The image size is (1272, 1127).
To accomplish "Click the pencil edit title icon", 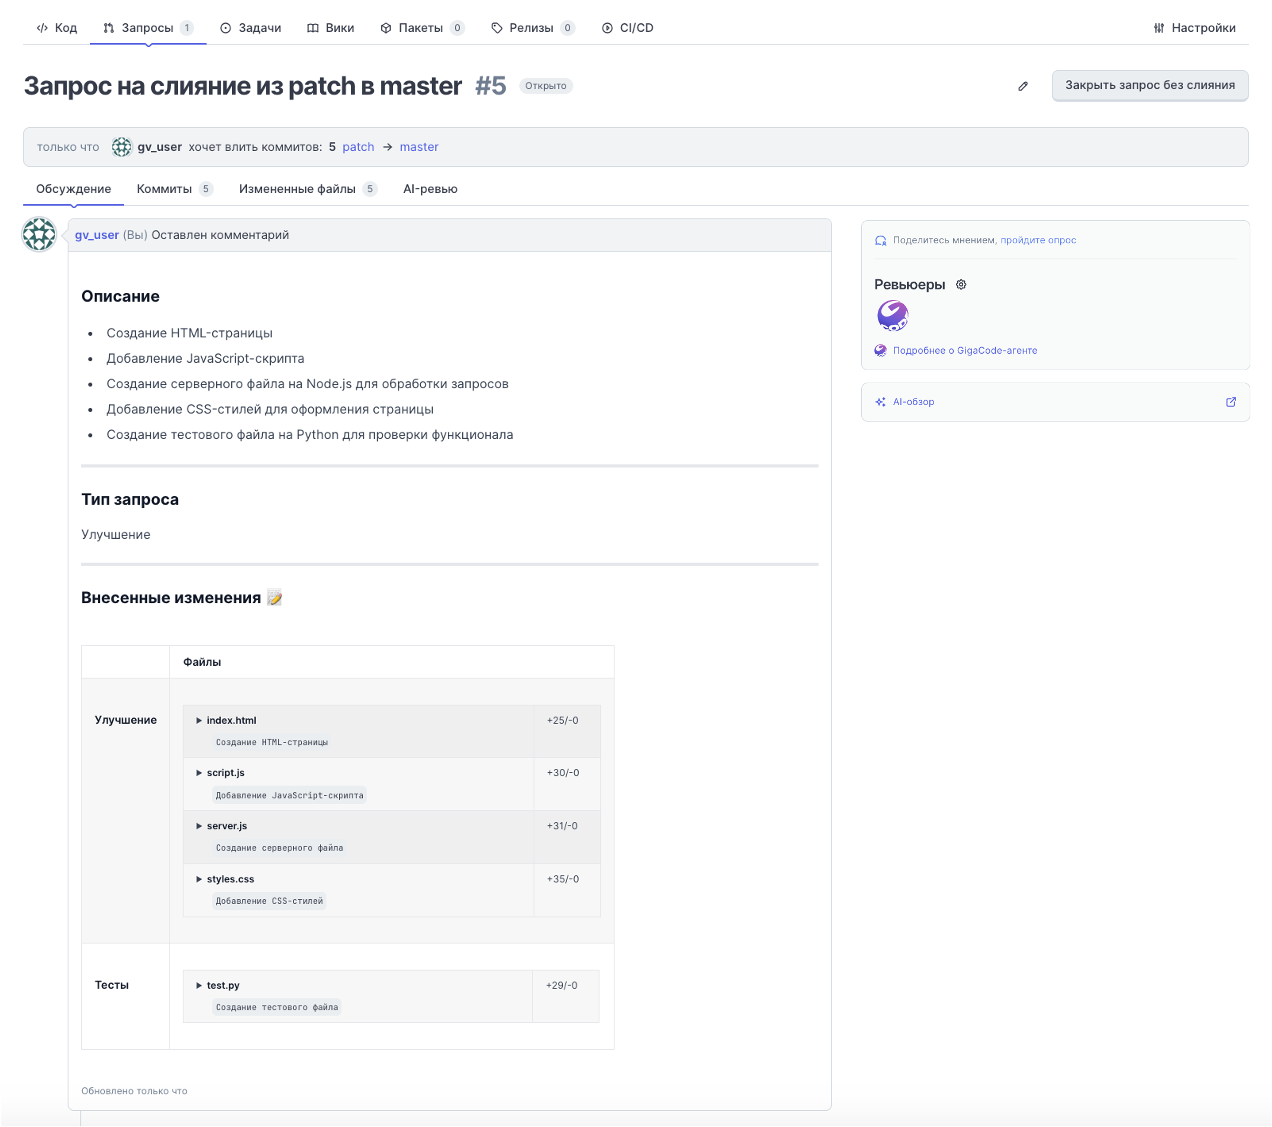I will (x=1023, y=86).
